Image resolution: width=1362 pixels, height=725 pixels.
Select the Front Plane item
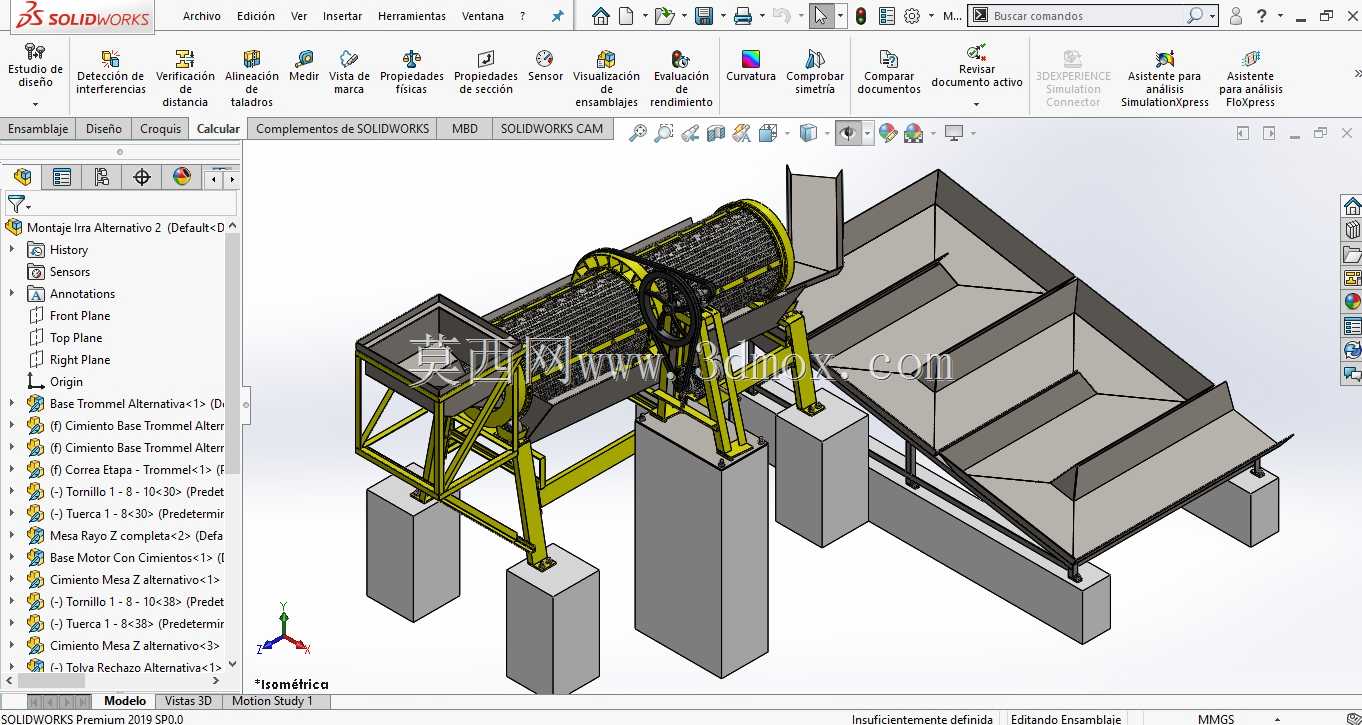tap(80, 316)
